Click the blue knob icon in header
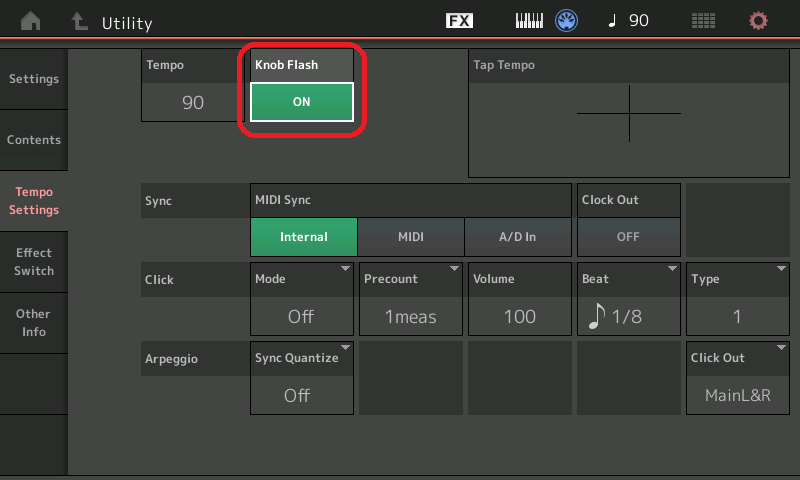Viewport: 800px width, 480px height. 568,21
